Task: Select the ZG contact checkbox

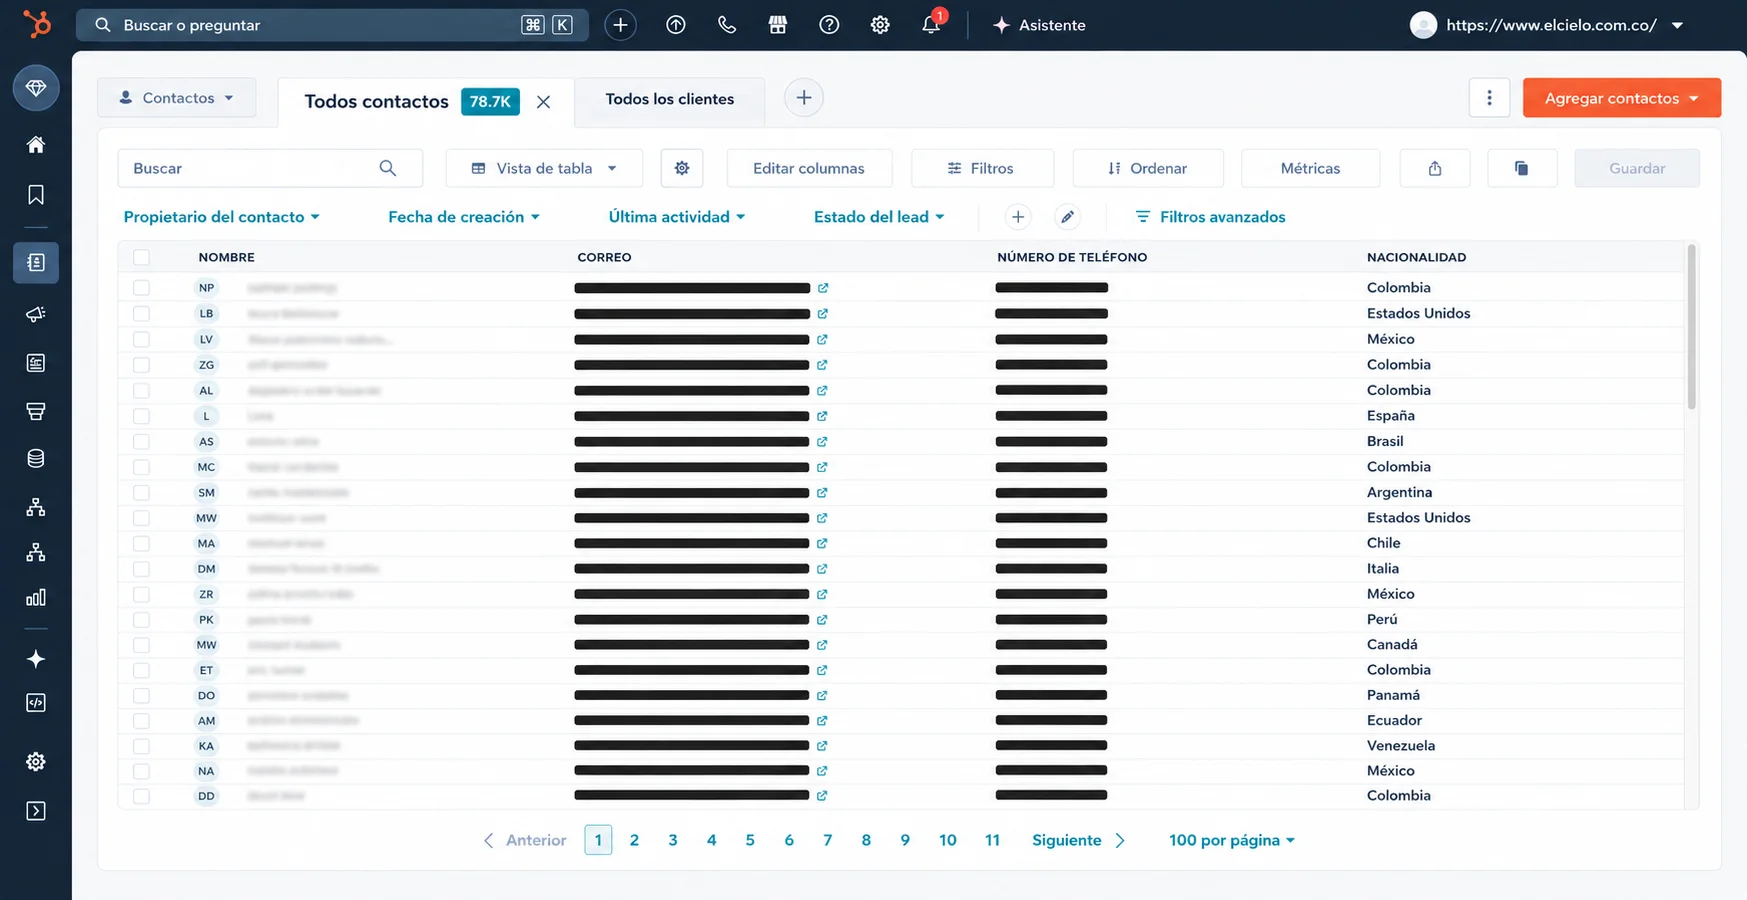Action: tap(141, 365)
